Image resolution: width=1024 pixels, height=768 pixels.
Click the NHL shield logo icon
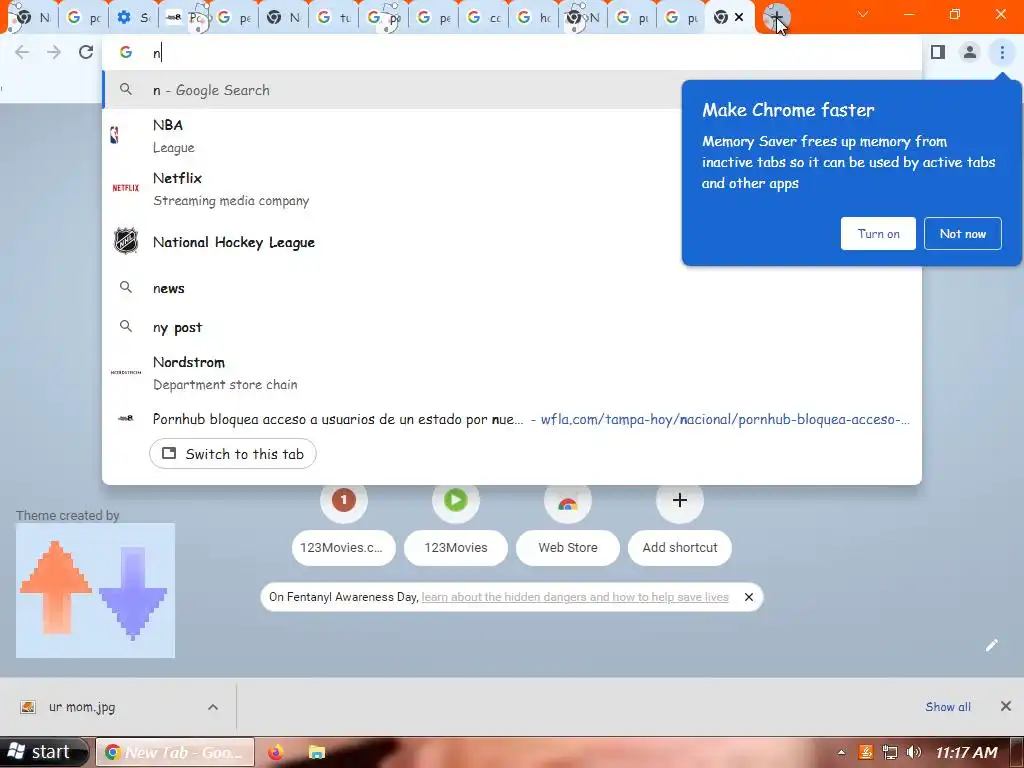pyautogui.click(x=125, y=241)
